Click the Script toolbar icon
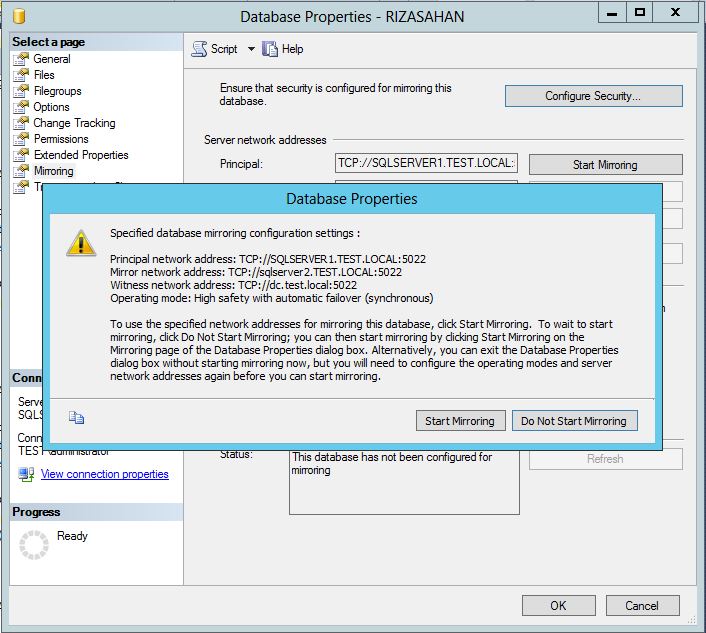 (198, 49)
